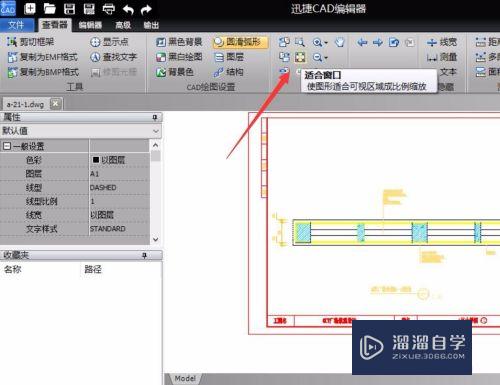
Task: Switch to the 输出 tab
Action: 151,25
